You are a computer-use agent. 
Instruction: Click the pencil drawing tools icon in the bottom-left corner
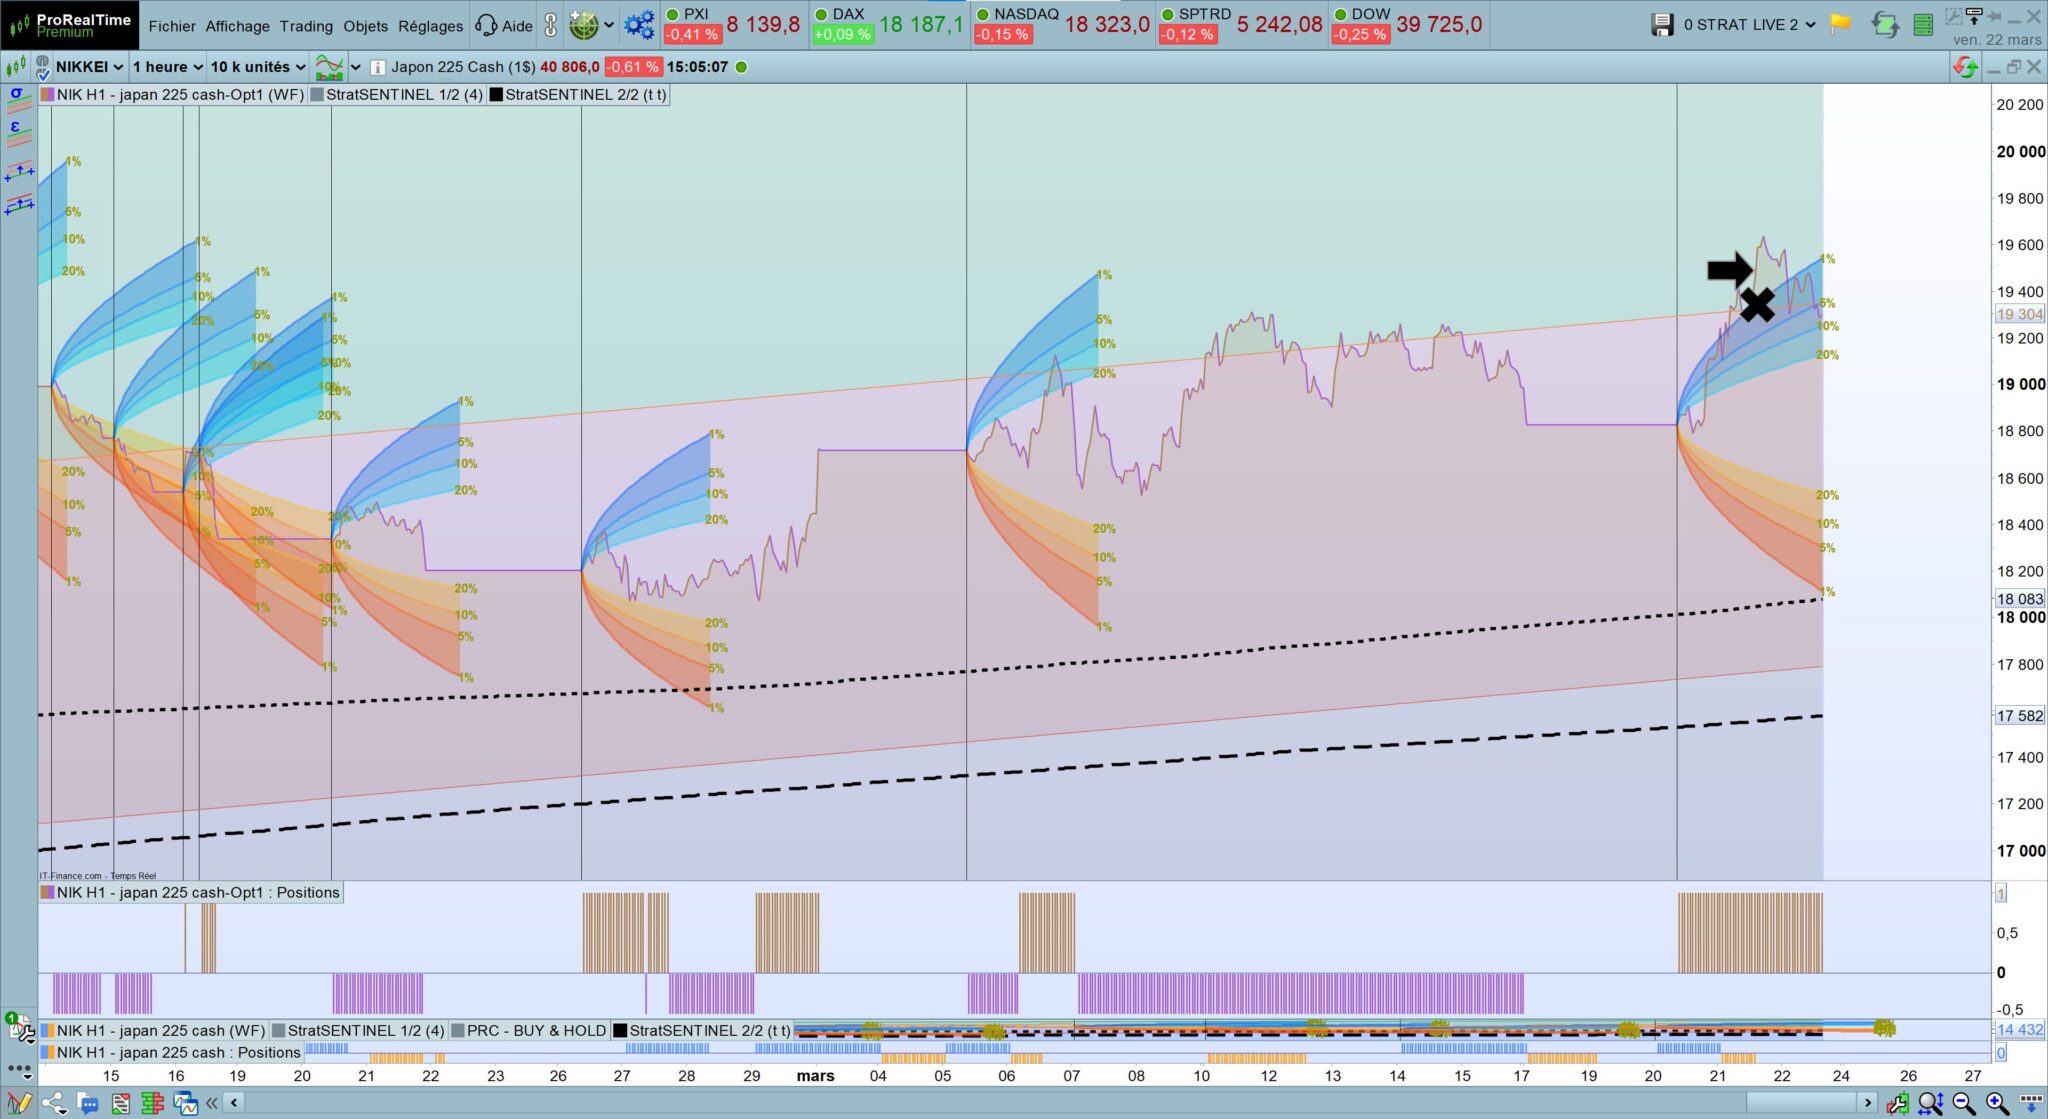tap(19, 1104)
